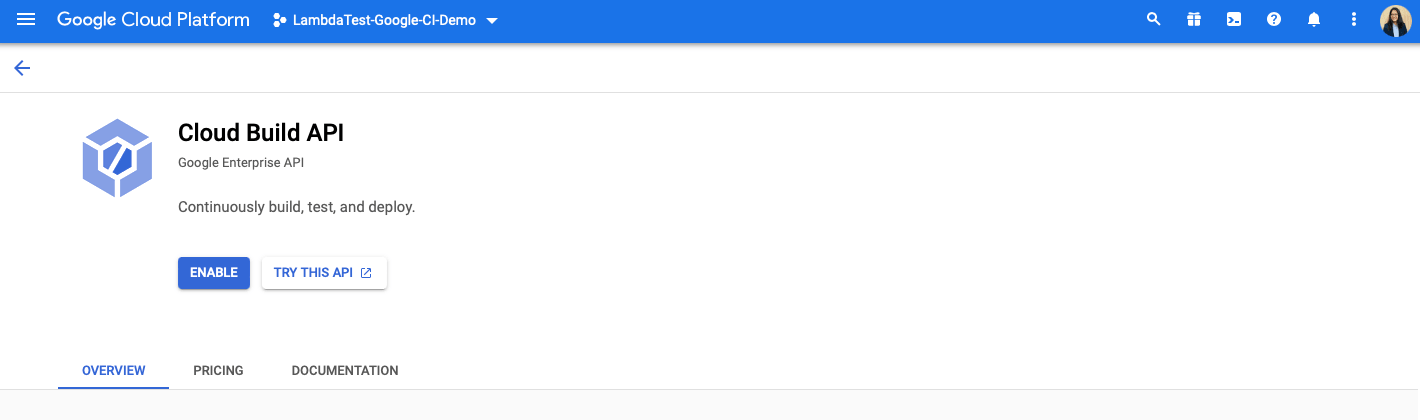Screen dimensions: 1420x420
Task: Open the gift free trial icon
Action: click(x=1193, y=20)
